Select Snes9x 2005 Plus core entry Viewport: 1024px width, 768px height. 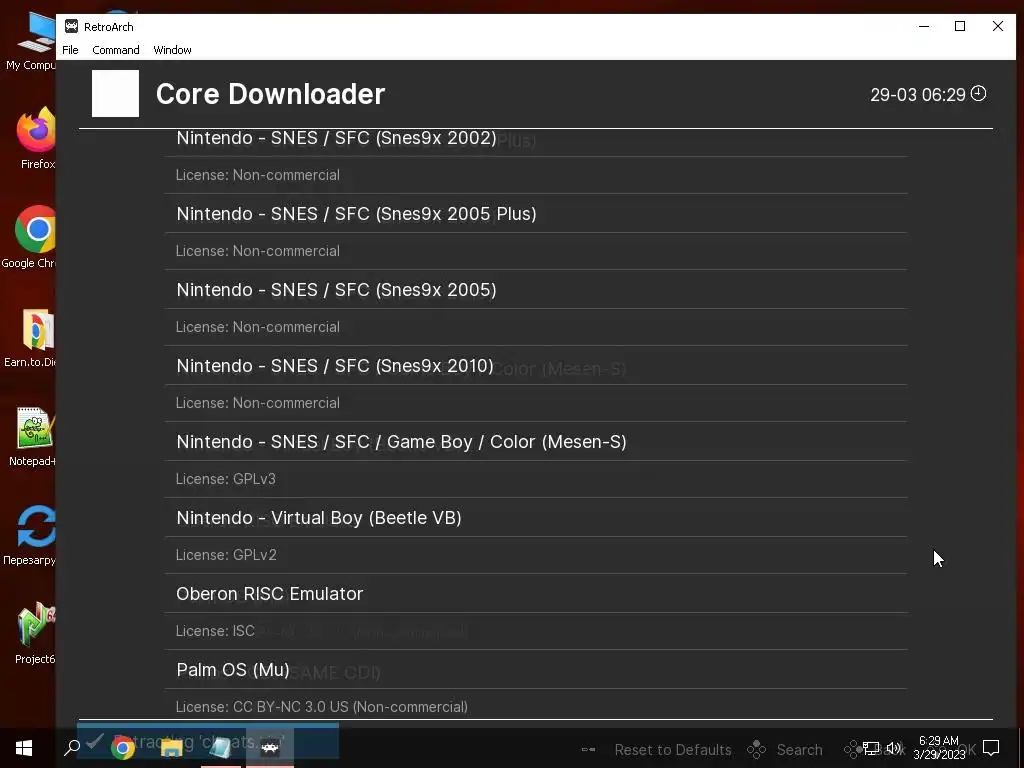click(536, 214)
